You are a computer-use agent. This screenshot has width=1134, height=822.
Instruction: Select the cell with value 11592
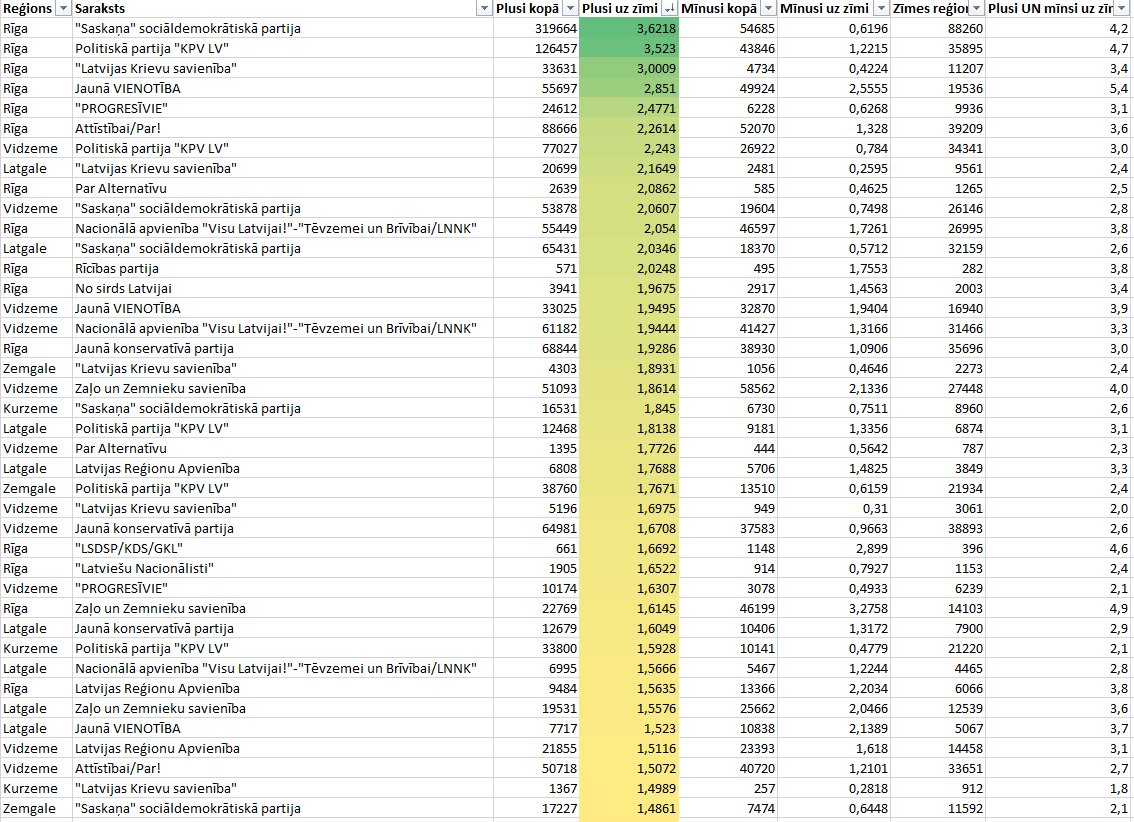pos(938,808)
